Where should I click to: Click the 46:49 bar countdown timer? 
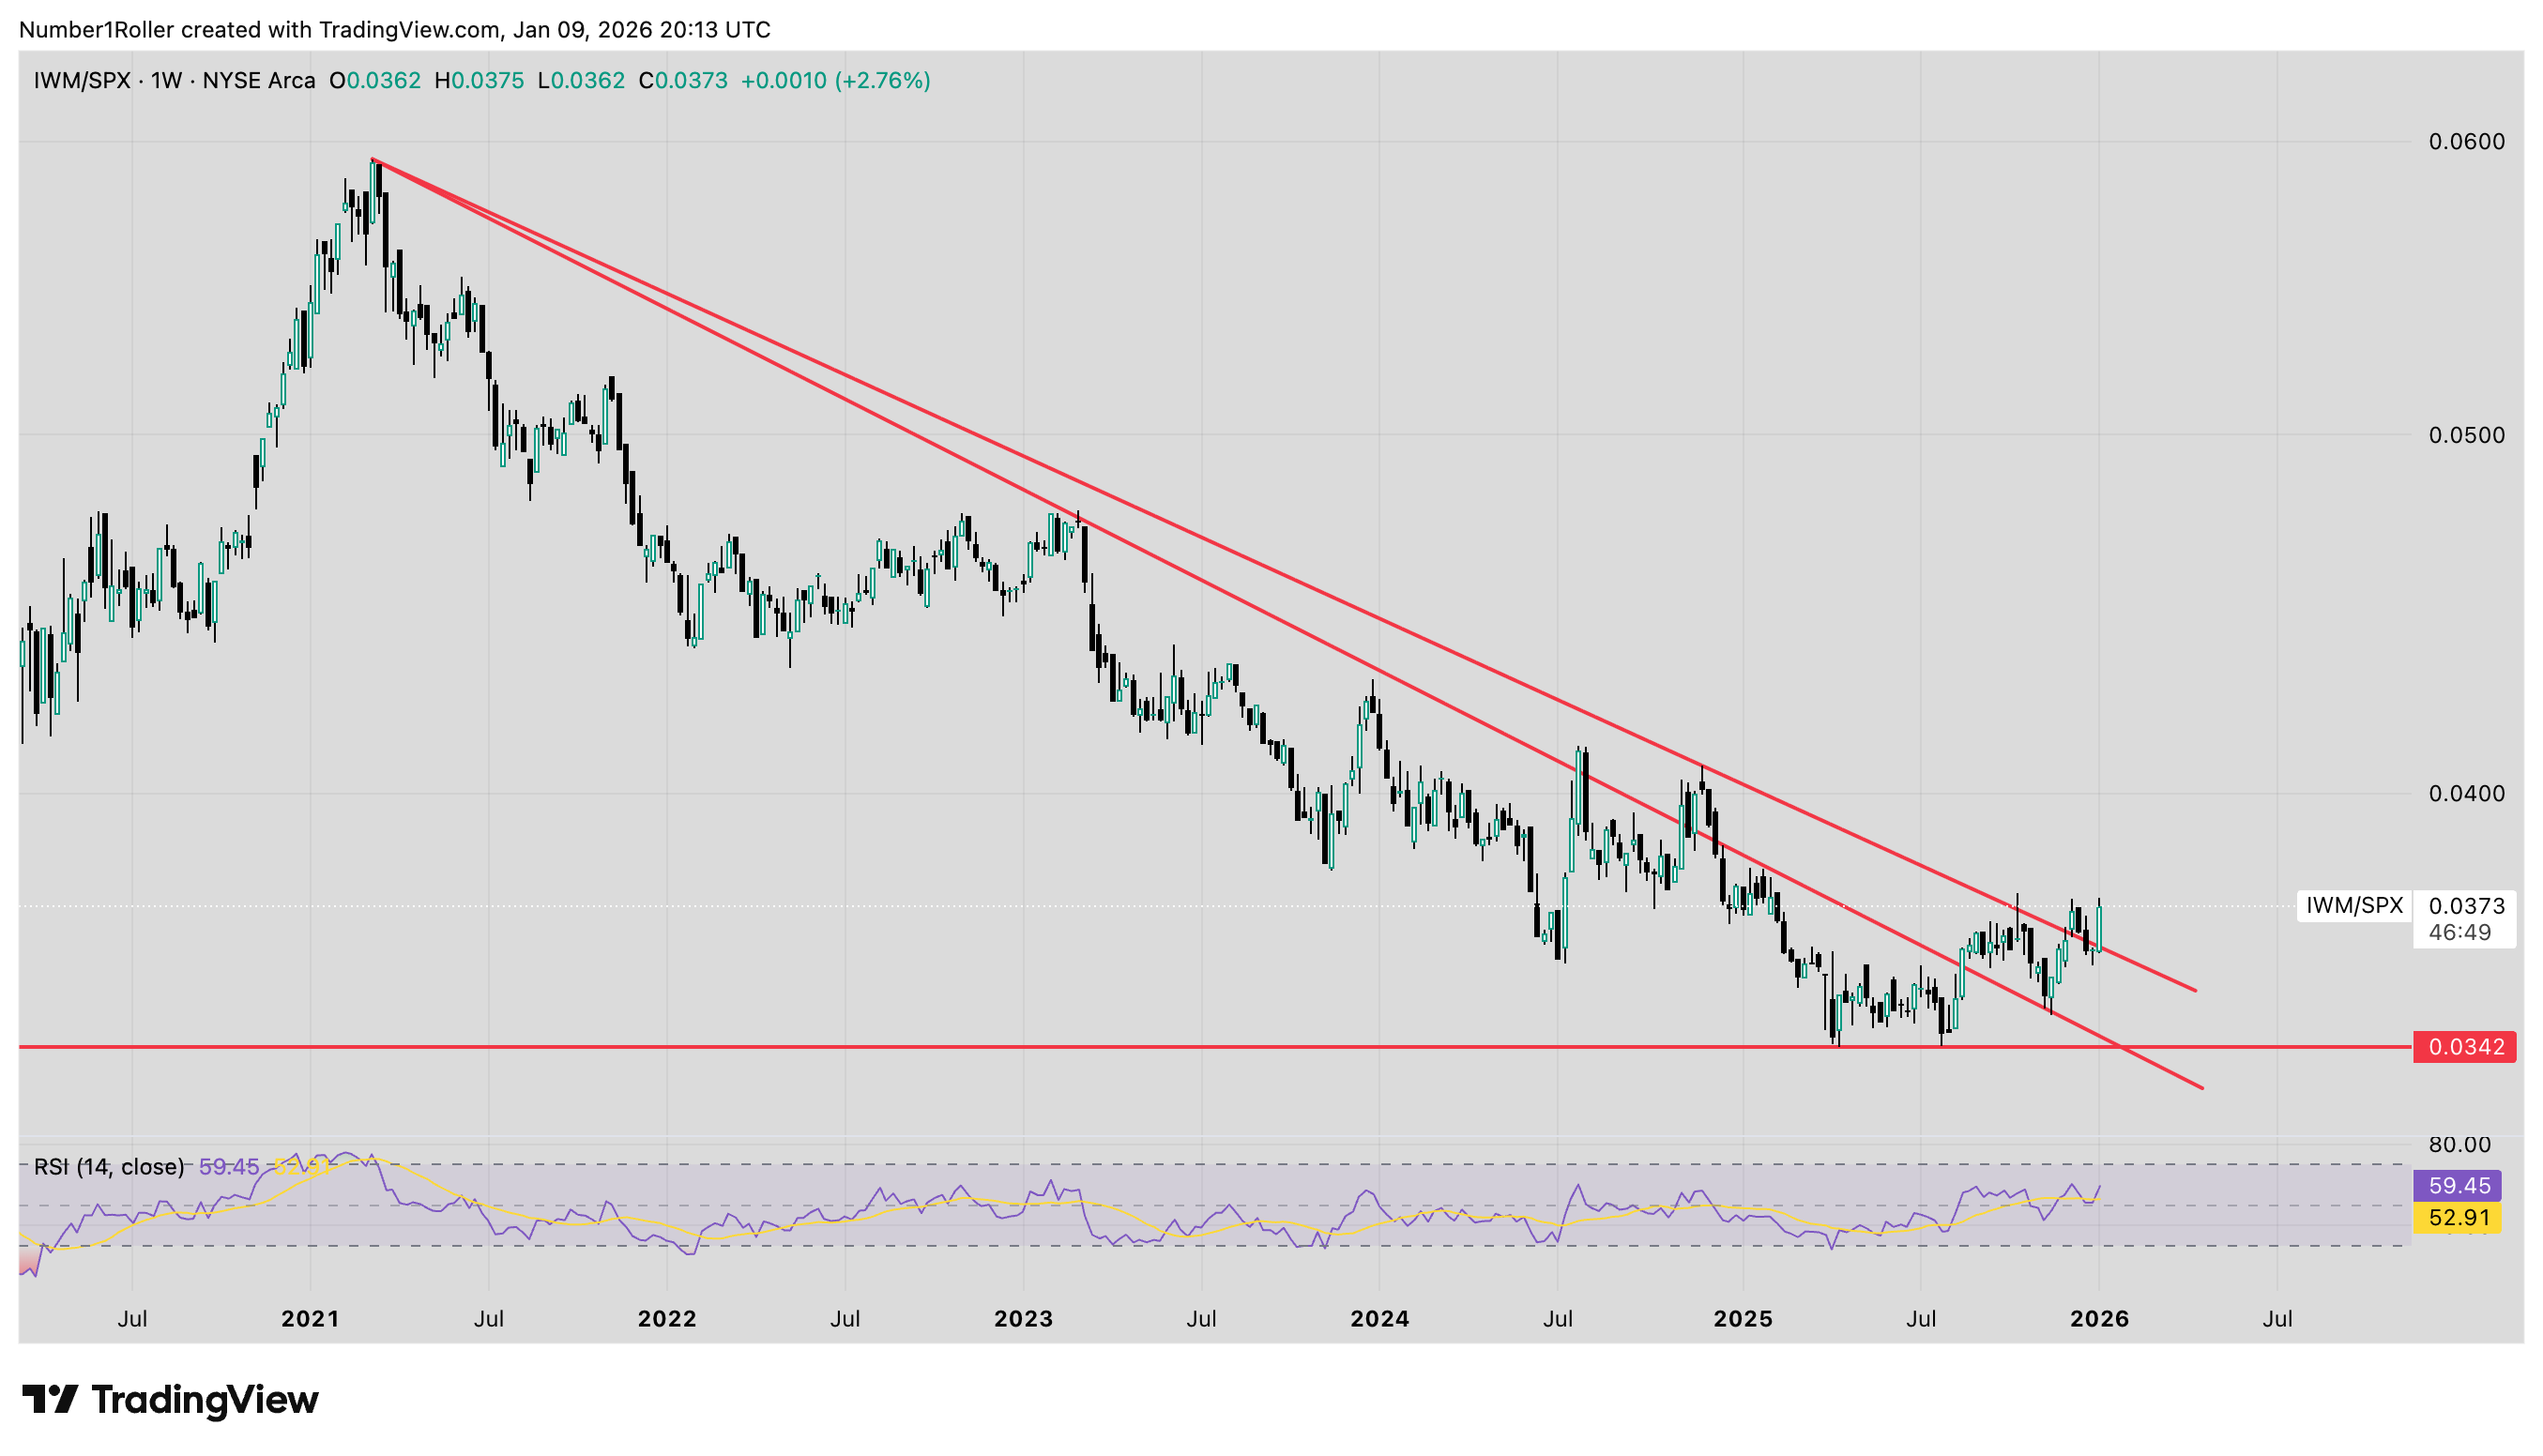[x=2460, y=932]
